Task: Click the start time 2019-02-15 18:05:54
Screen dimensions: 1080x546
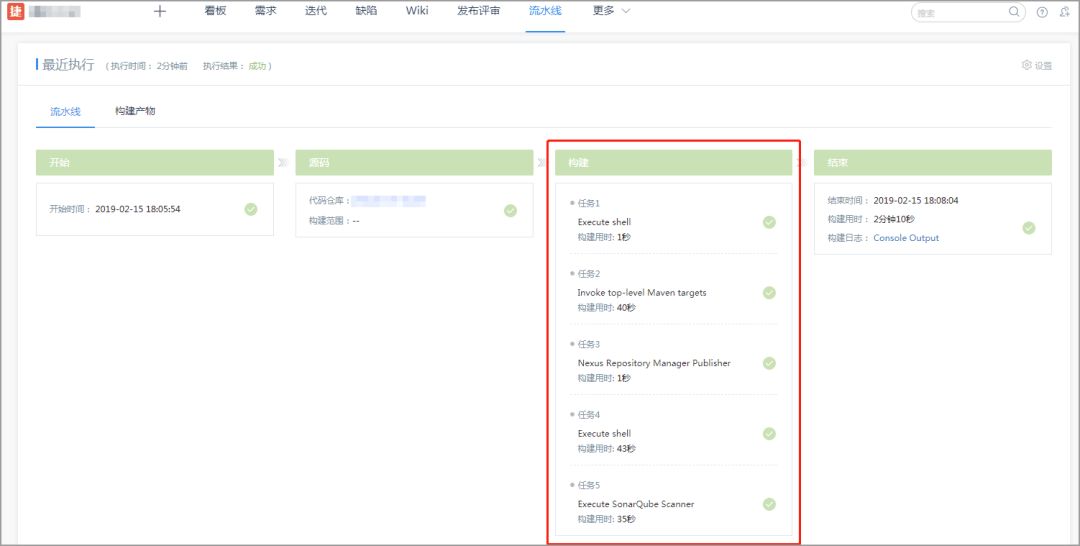Action: pos(138,209)
